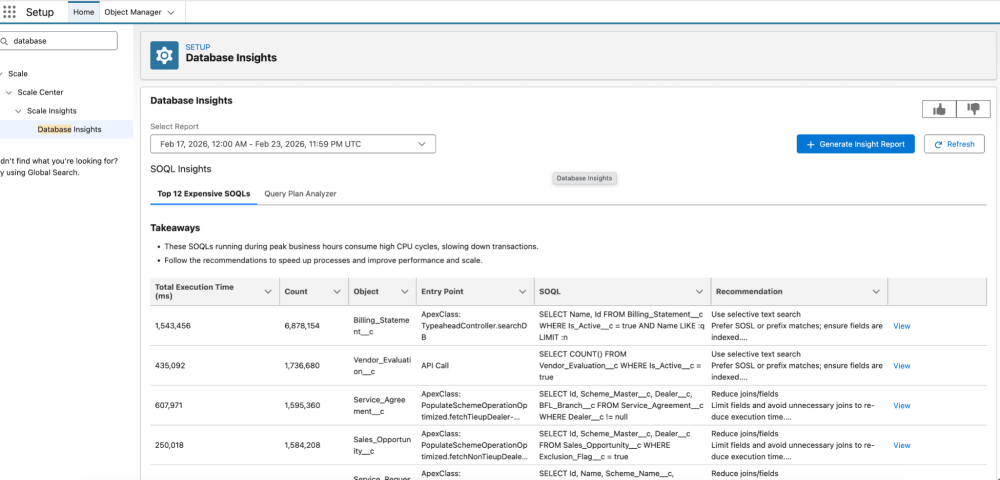Go to the Home tab
The image size is (1000, 480).
click(84, 12)
